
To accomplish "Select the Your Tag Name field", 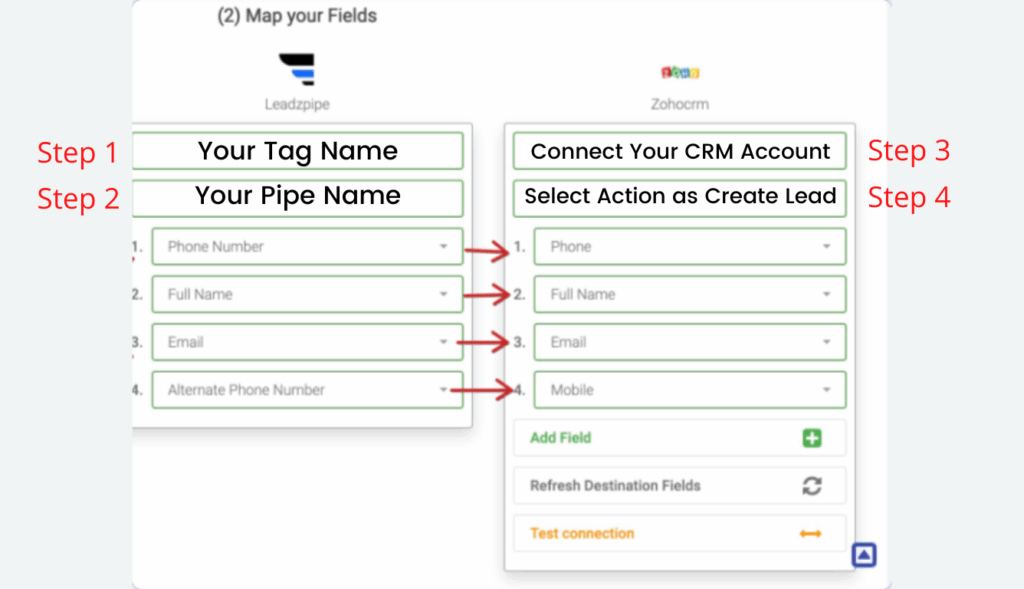I will coord(298,151).
